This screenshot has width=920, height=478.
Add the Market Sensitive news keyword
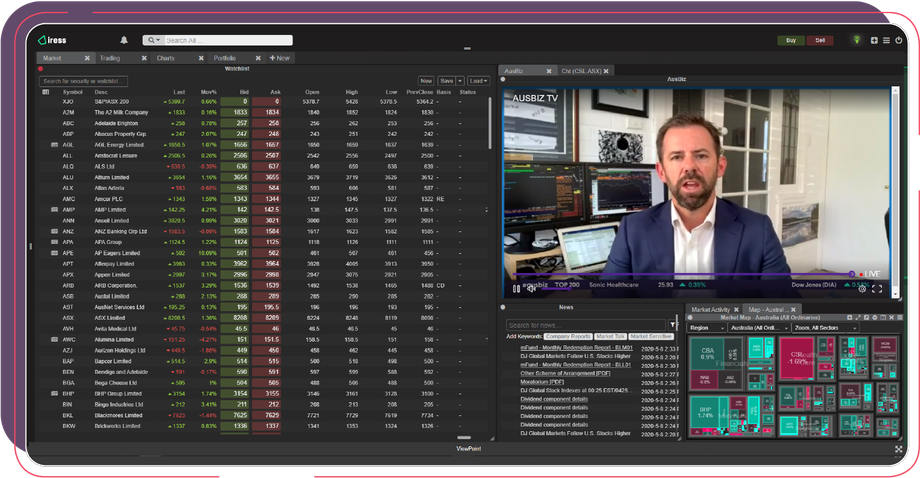tap(651, 337)
